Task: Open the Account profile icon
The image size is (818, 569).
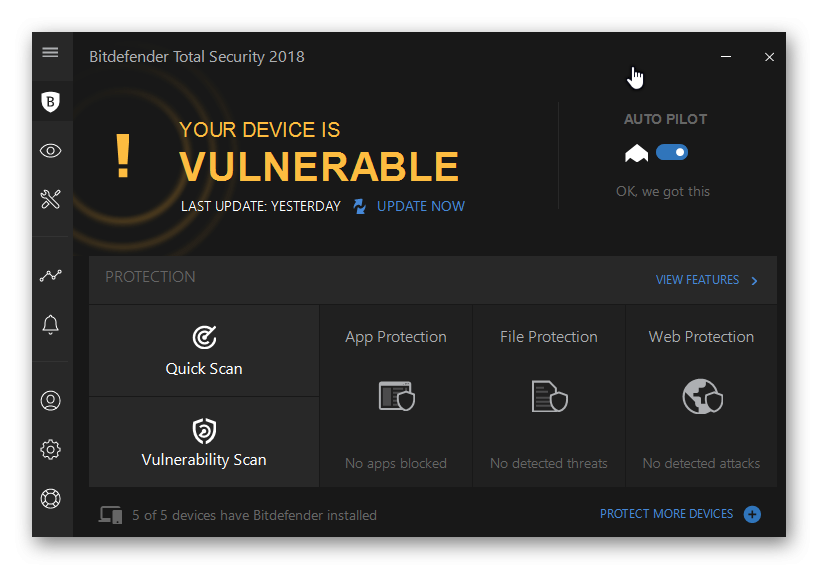Action: click(x=51, y=401)
